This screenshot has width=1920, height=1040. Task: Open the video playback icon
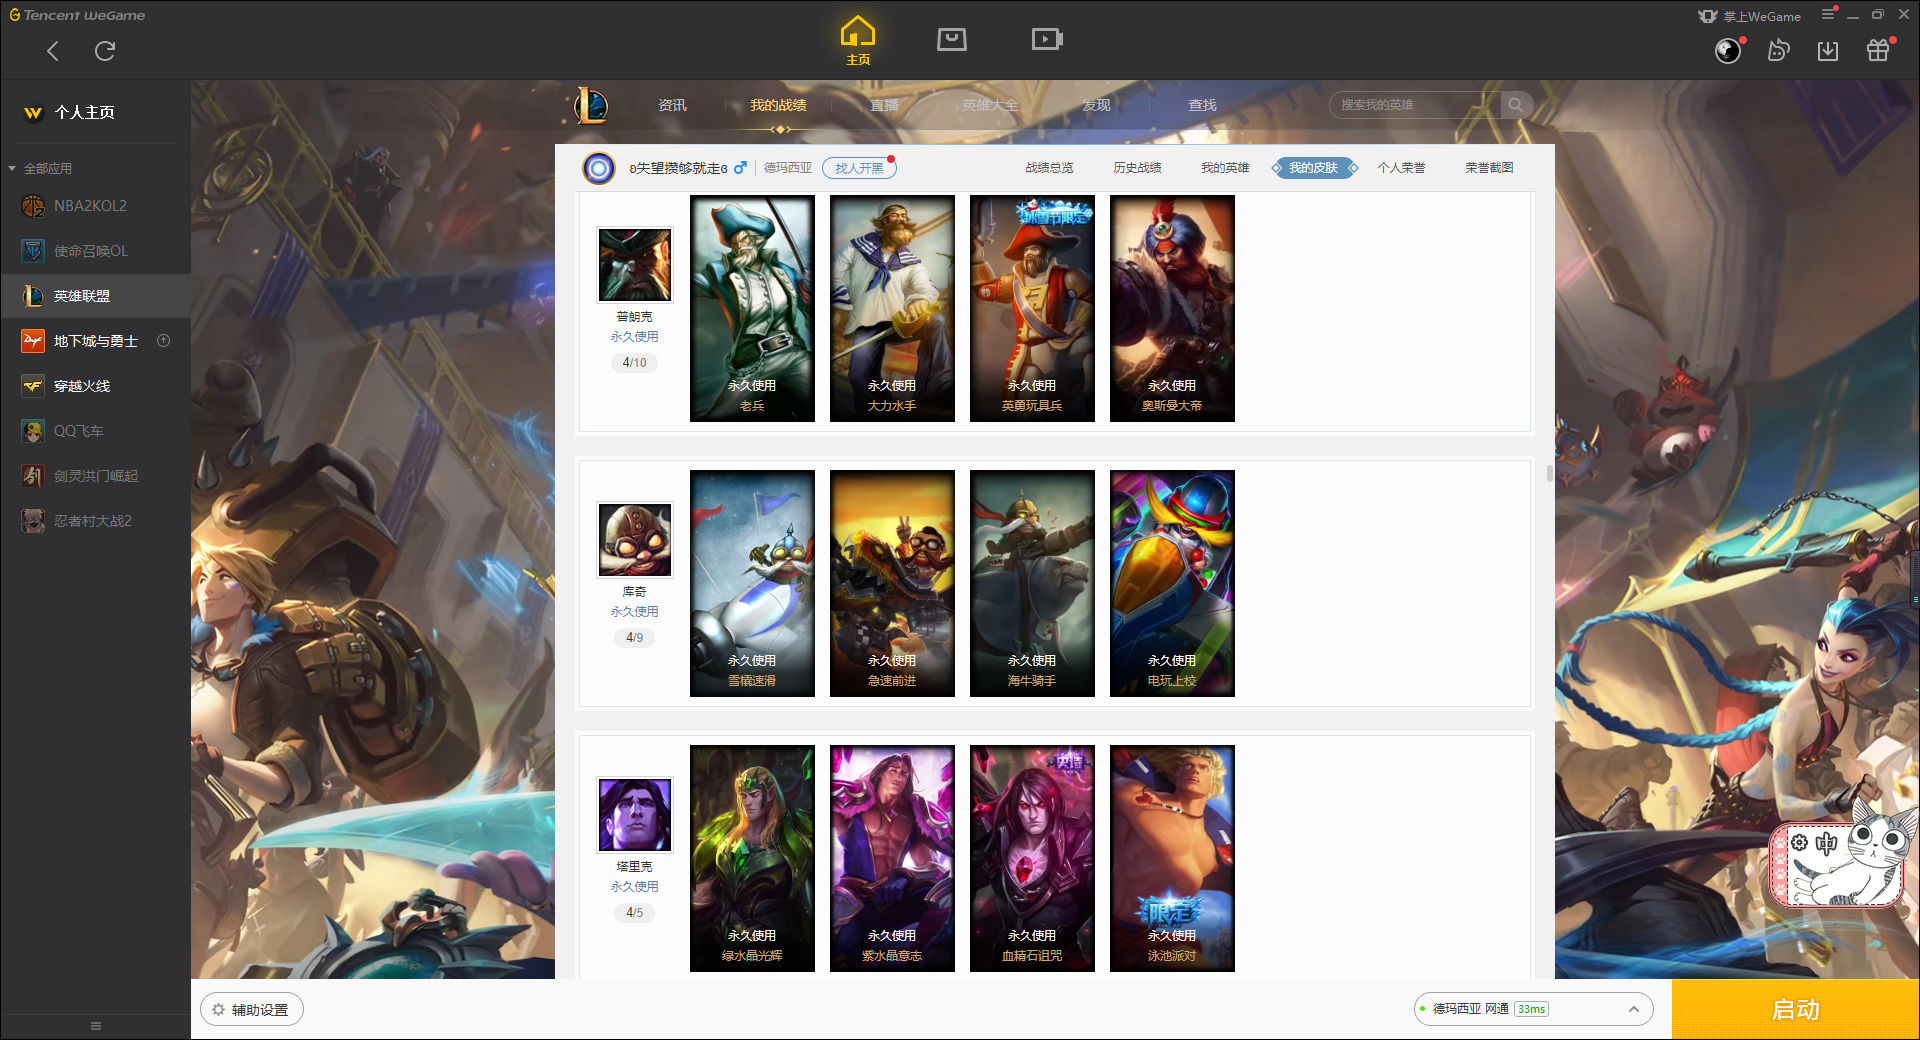1047,39
